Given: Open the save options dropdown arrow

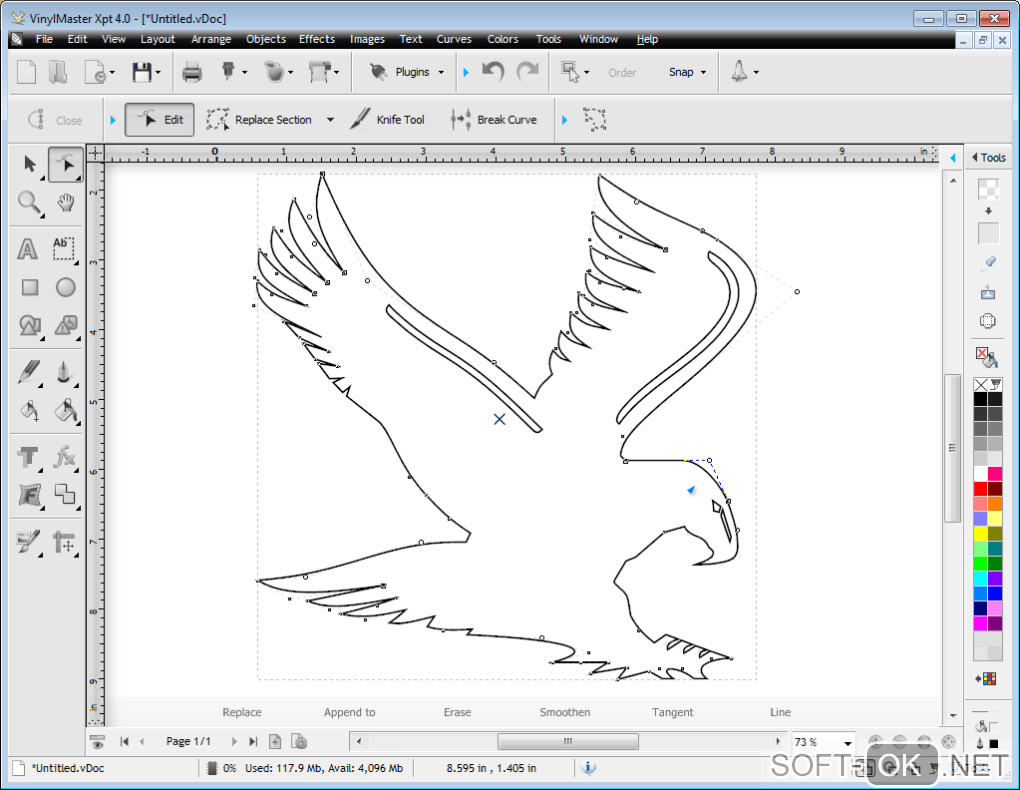Looking at the screenshot, I should (x=158, y=72).
